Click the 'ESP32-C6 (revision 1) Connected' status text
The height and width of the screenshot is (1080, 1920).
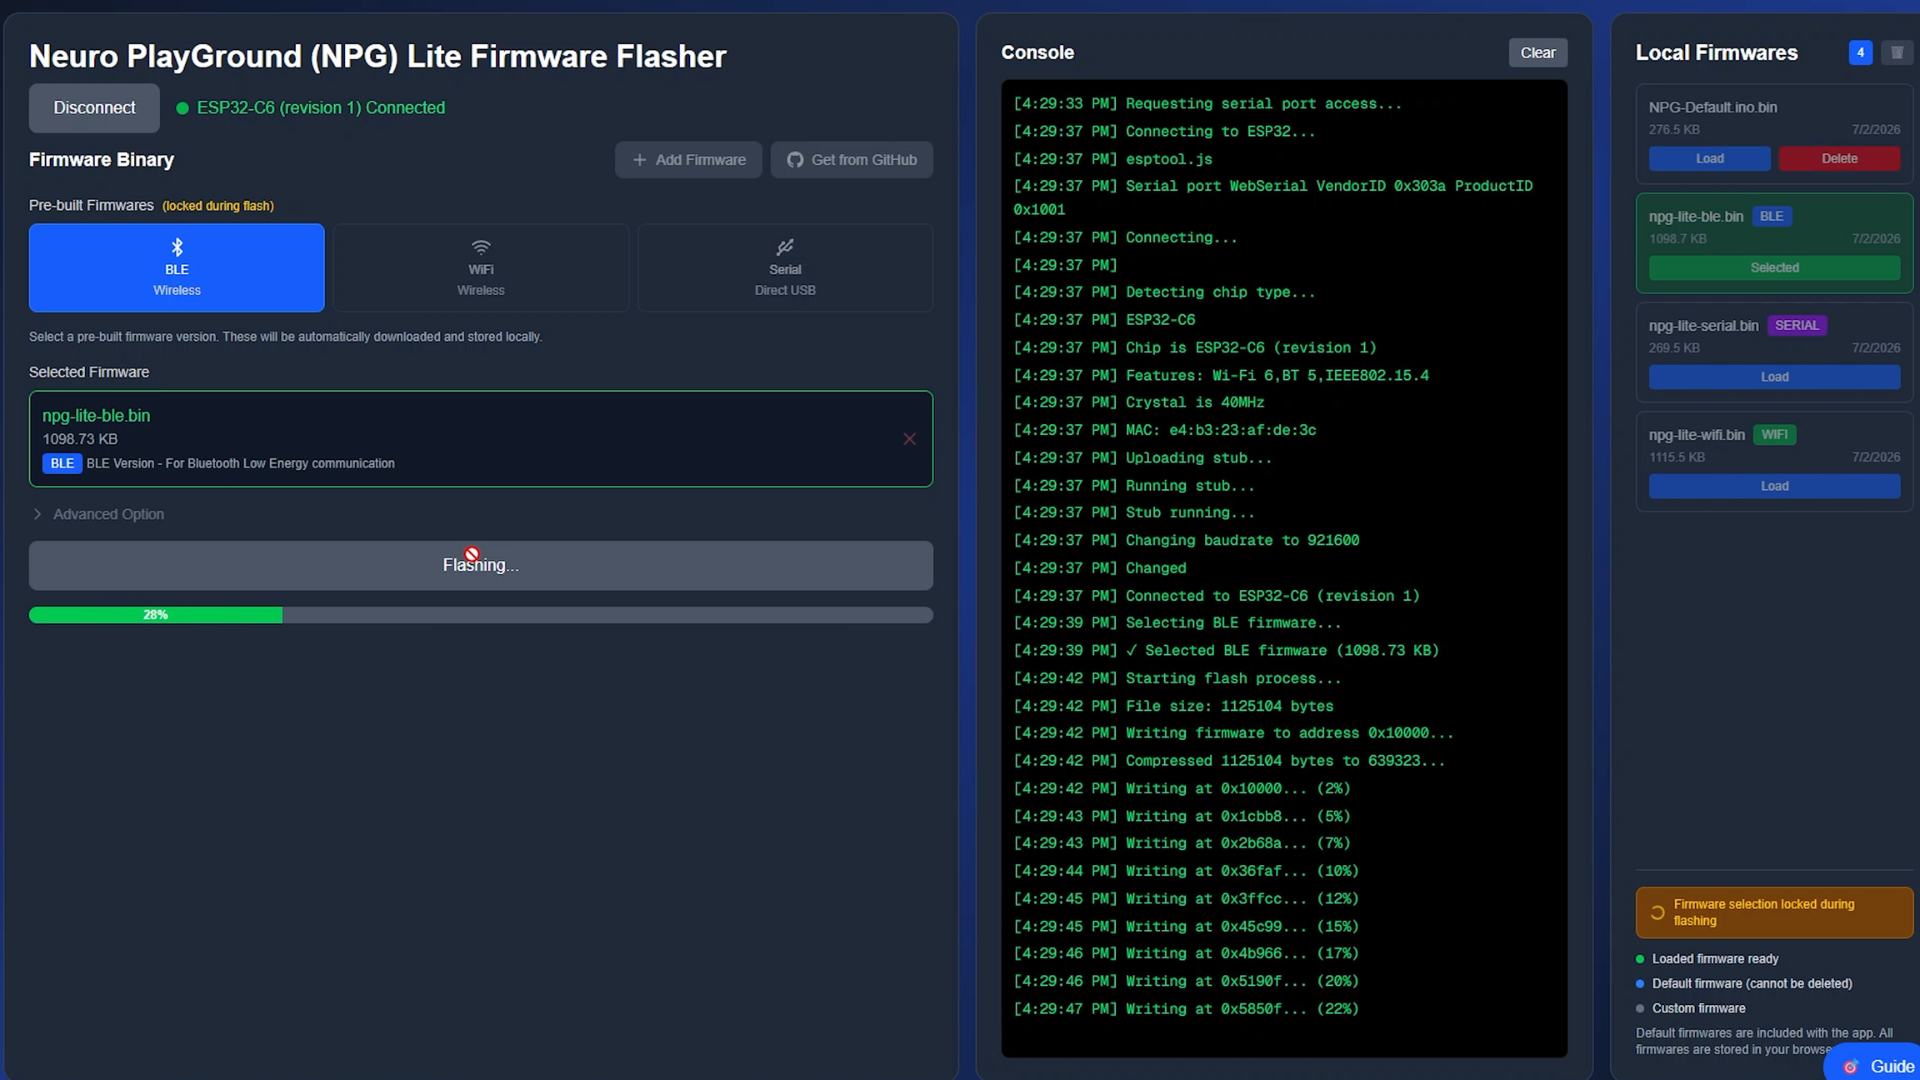coord(321,108)
